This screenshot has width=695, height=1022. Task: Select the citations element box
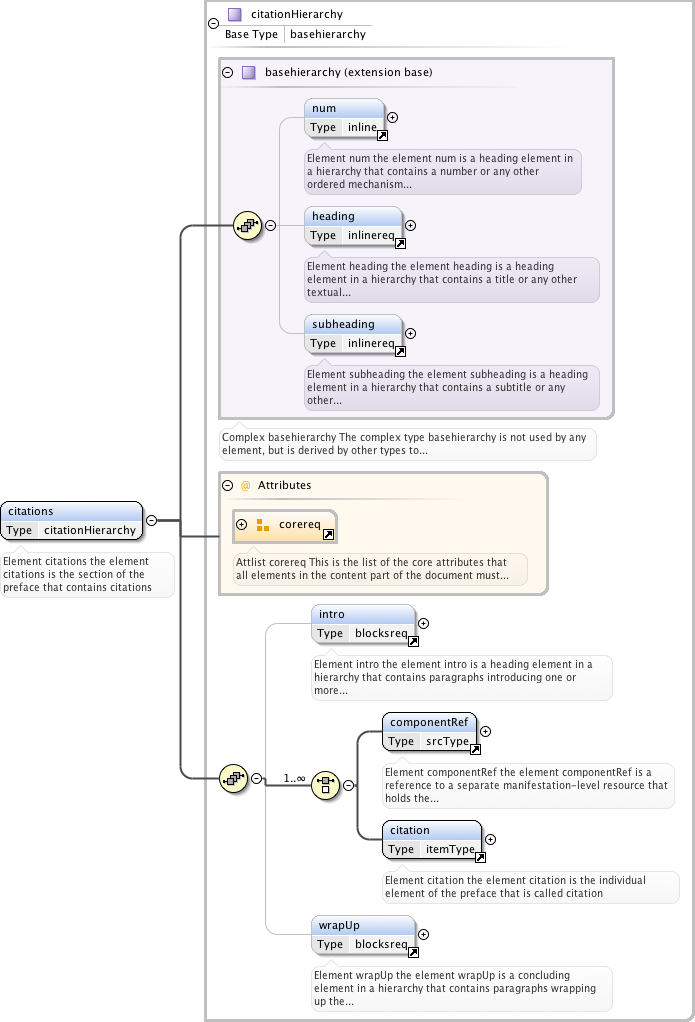[72, 521]
